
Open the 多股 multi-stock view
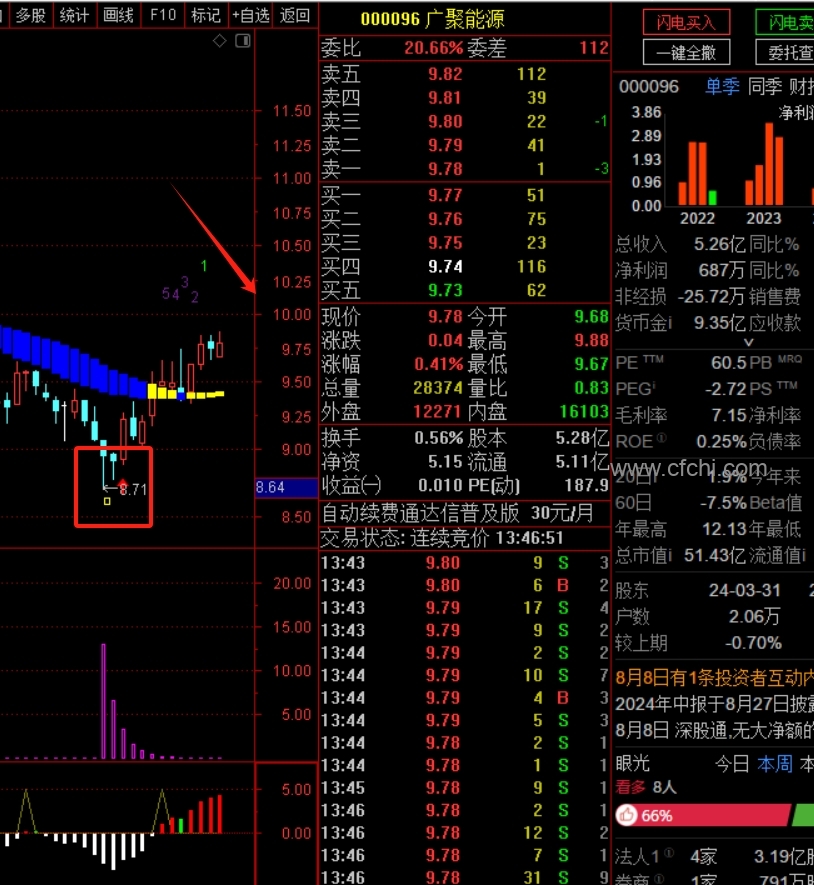(x=30, y=15)
